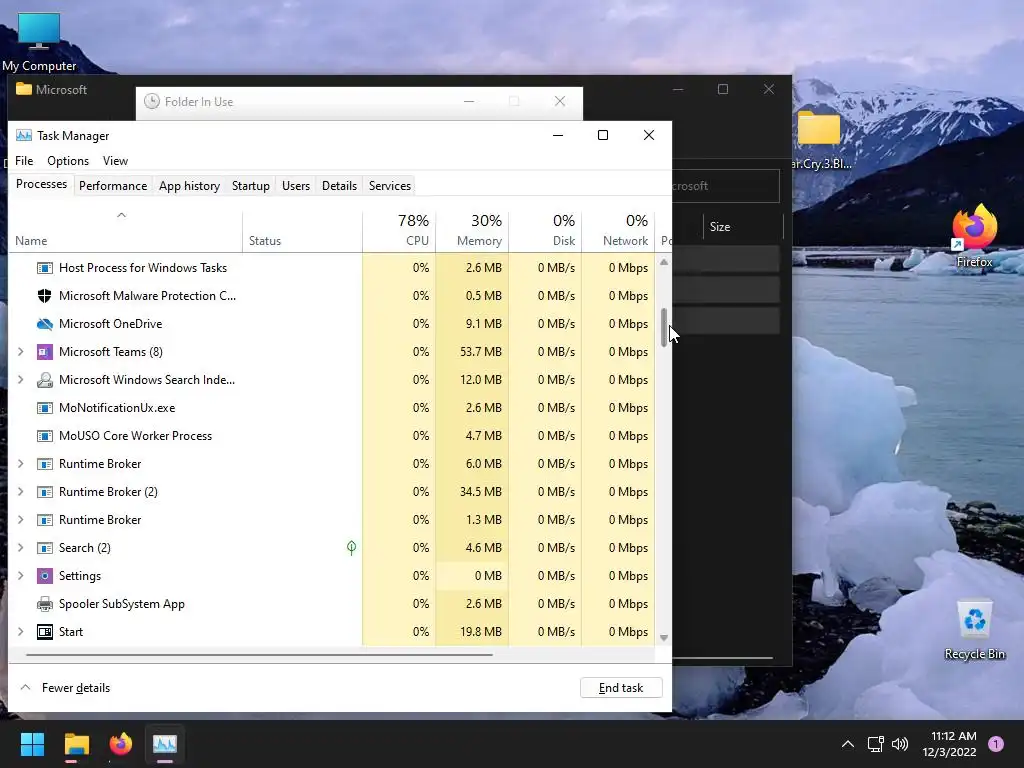Click the scroll up arrow of process list

pos(664,262)
